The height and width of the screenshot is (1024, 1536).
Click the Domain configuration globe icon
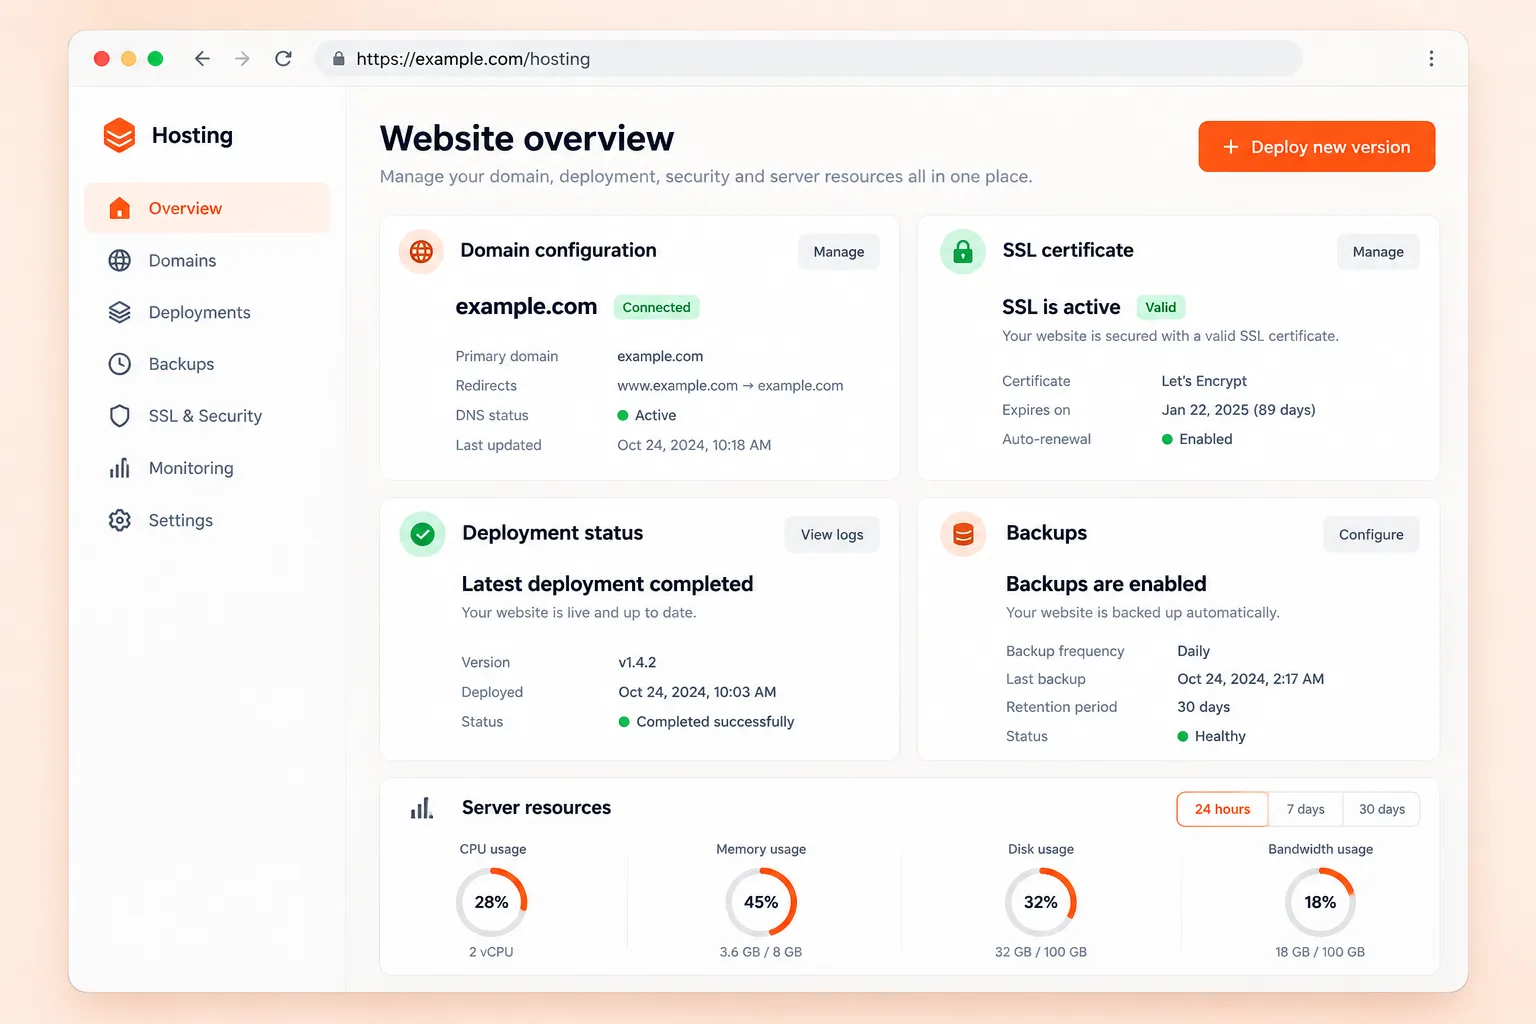[421, 251]
